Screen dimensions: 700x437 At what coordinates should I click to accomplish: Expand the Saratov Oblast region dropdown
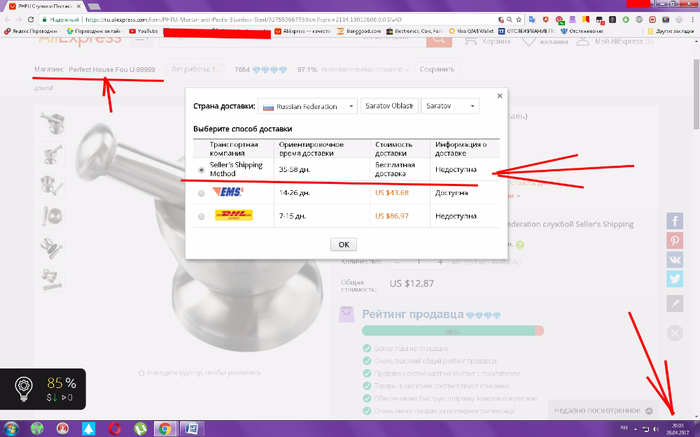[389, 106]
